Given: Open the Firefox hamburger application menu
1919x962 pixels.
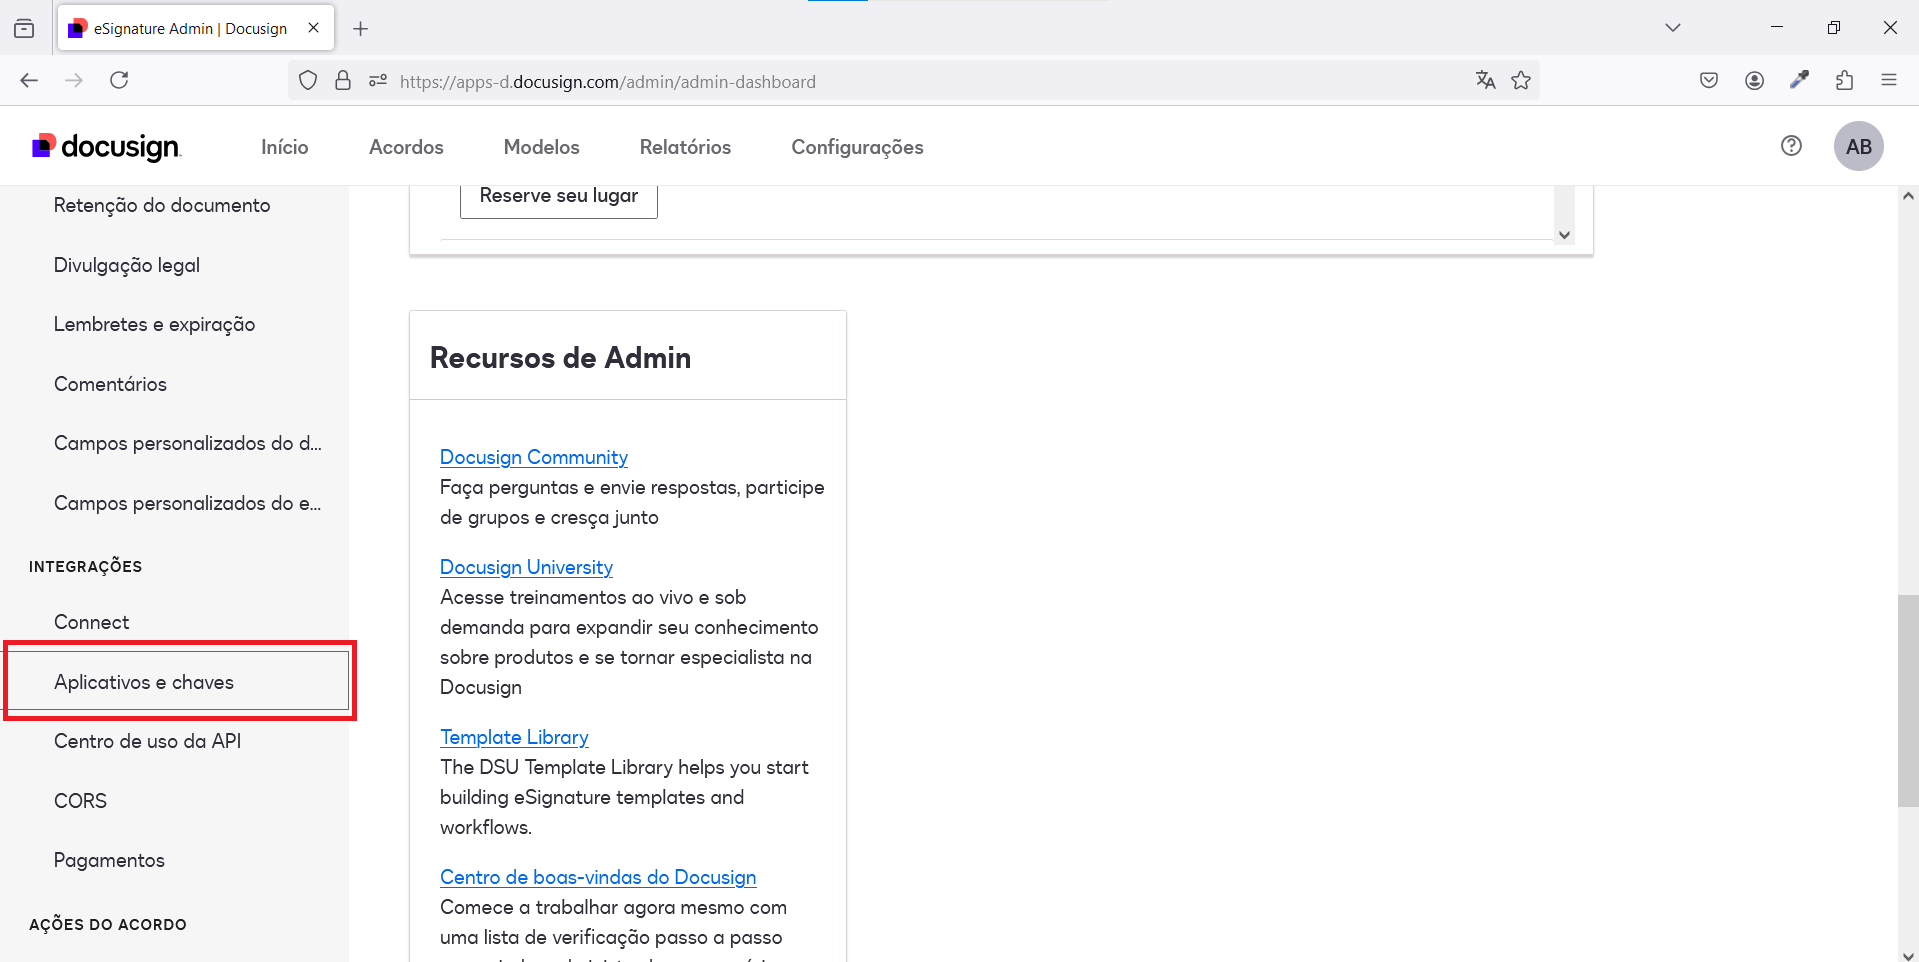Looking at the screenshot, I should click(x=1889, y=81).
